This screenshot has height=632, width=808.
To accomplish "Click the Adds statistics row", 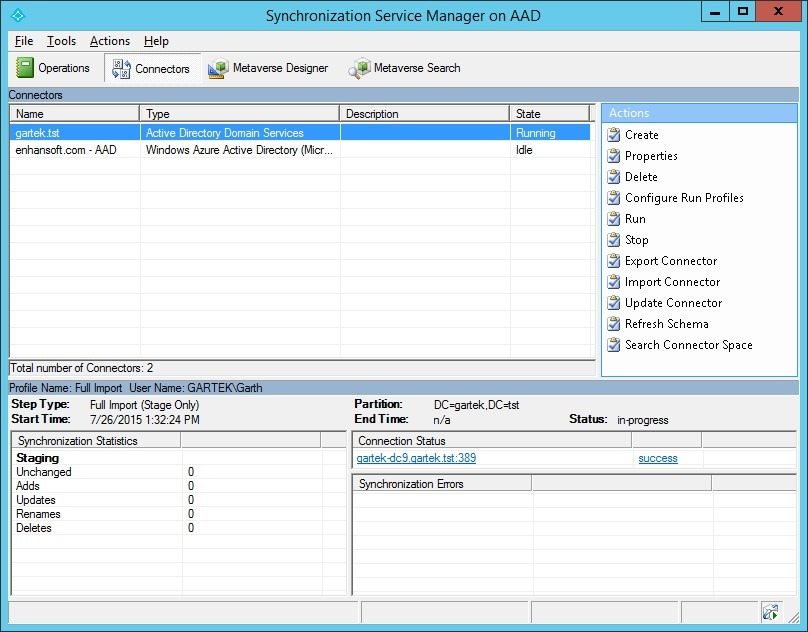I will (x=179, y=486).
